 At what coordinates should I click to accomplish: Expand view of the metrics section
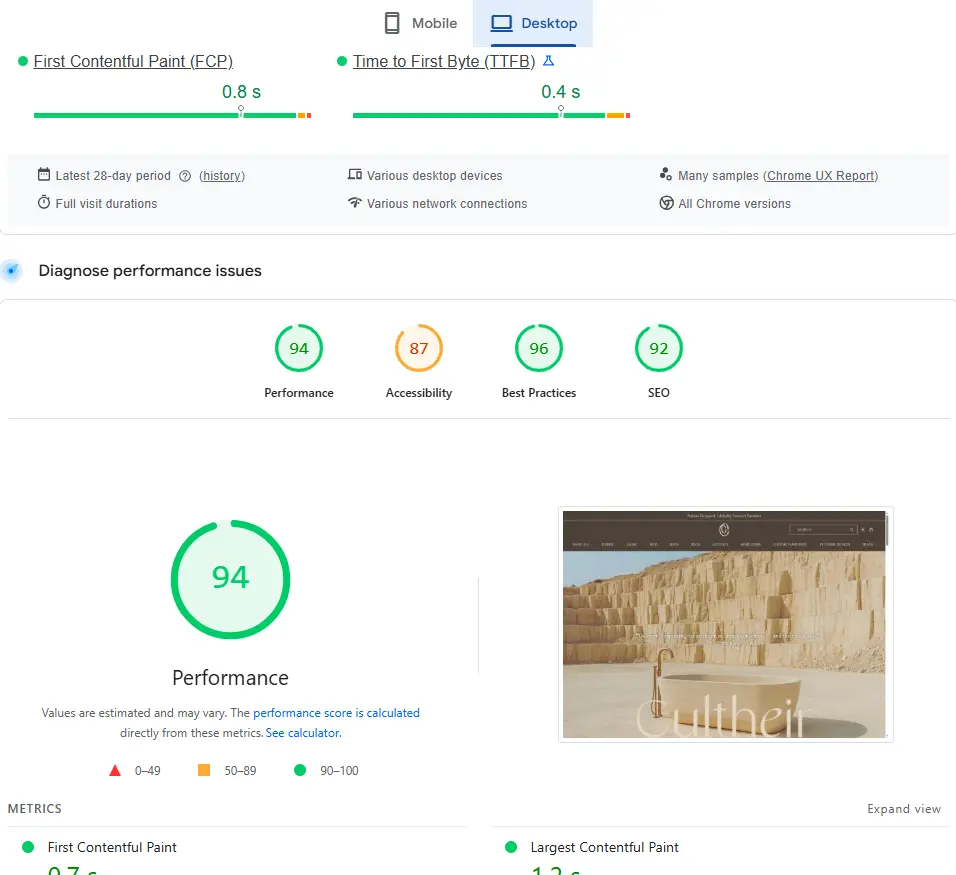pyautogui.click(x=904, y=809)
